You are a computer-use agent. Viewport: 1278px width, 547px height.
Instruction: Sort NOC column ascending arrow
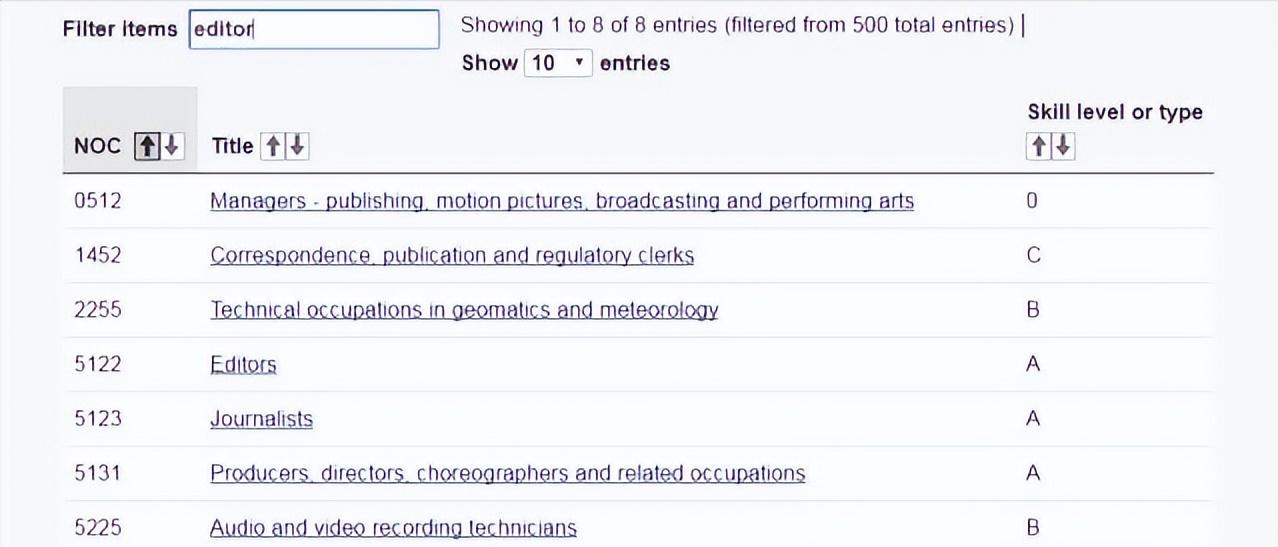146,146
